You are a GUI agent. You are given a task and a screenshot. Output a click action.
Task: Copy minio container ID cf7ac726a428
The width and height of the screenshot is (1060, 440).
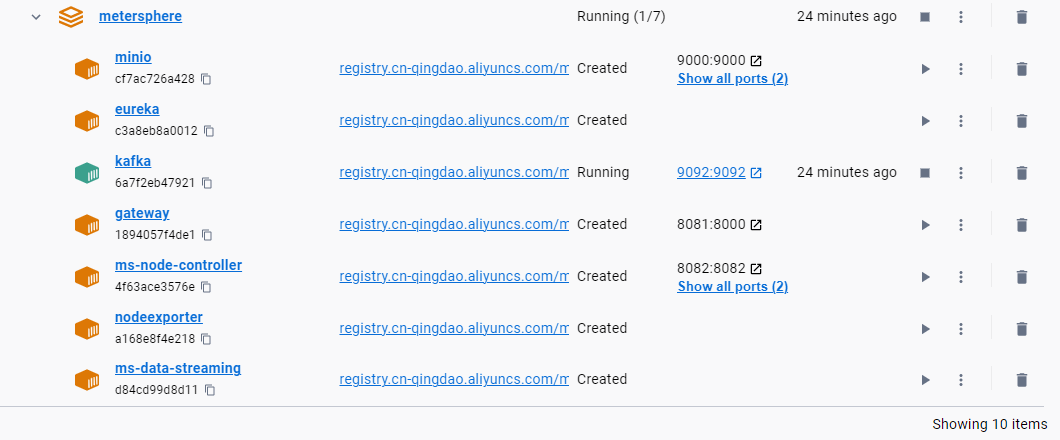click(x=207, y=79)
